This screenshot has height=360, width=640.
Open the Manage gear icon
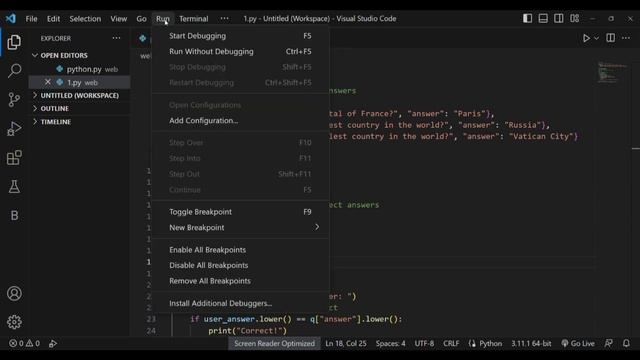click(x=14, y=322)
